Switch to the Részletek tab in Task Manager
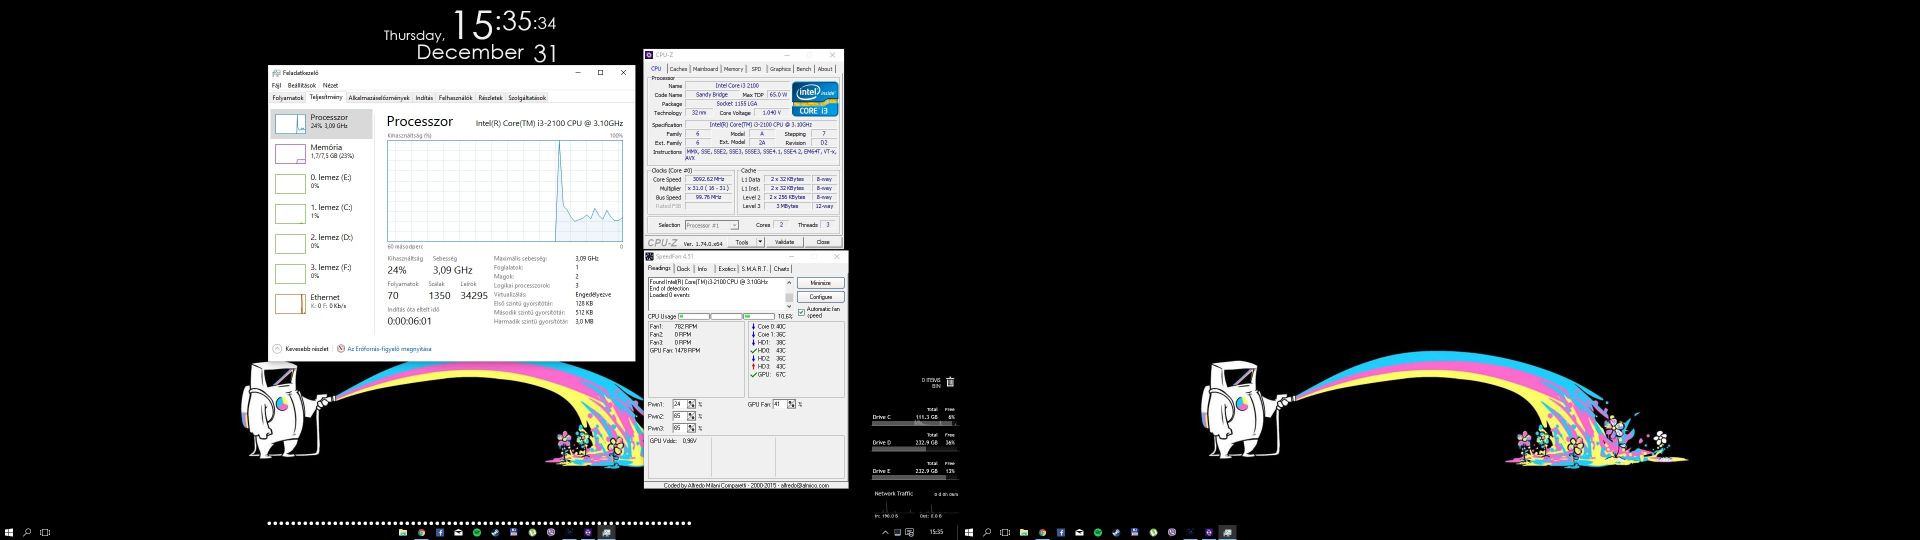This screenshot has width=1920, height=540. 490,98
